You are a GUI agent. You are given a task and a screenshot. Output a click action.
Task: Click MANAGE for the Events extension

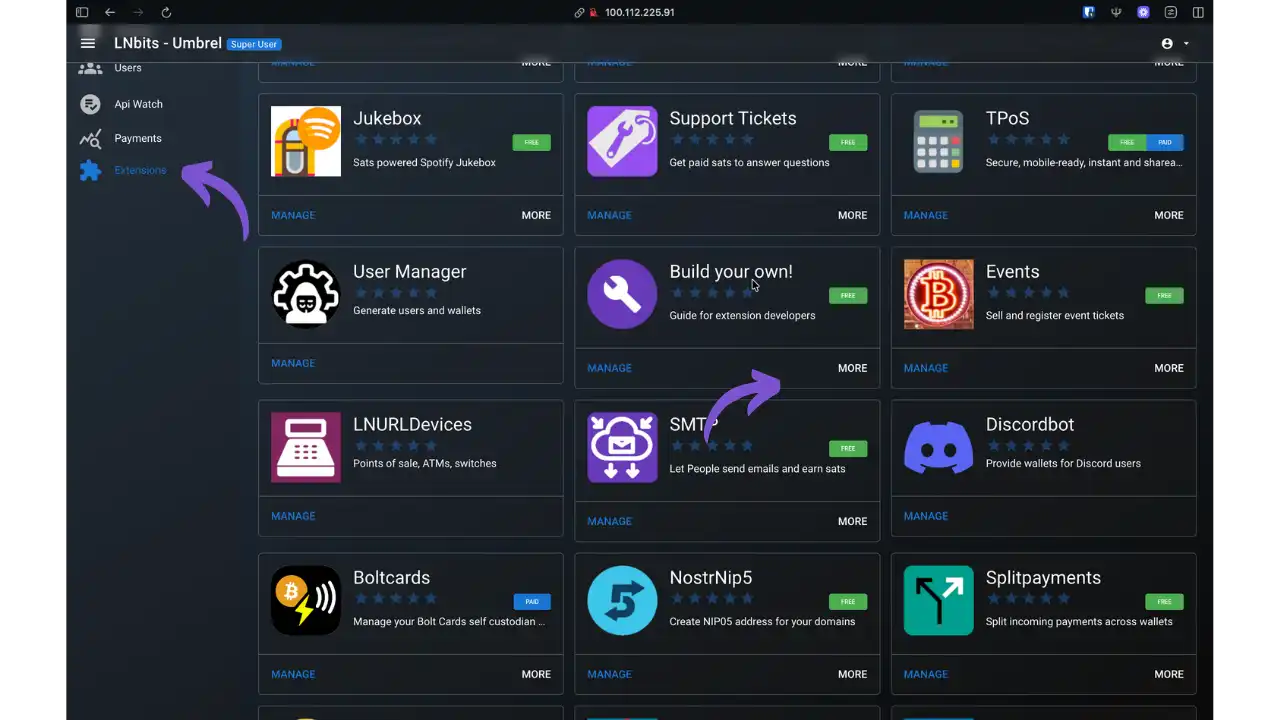click(x=925, y=368)
